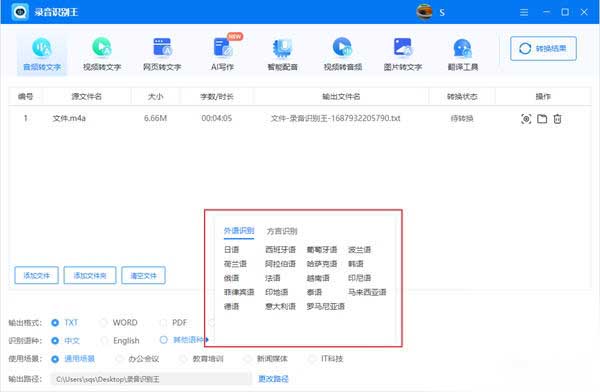
Task: Open the 智能配音 smart dubbing tool
Action: point(282,54)
